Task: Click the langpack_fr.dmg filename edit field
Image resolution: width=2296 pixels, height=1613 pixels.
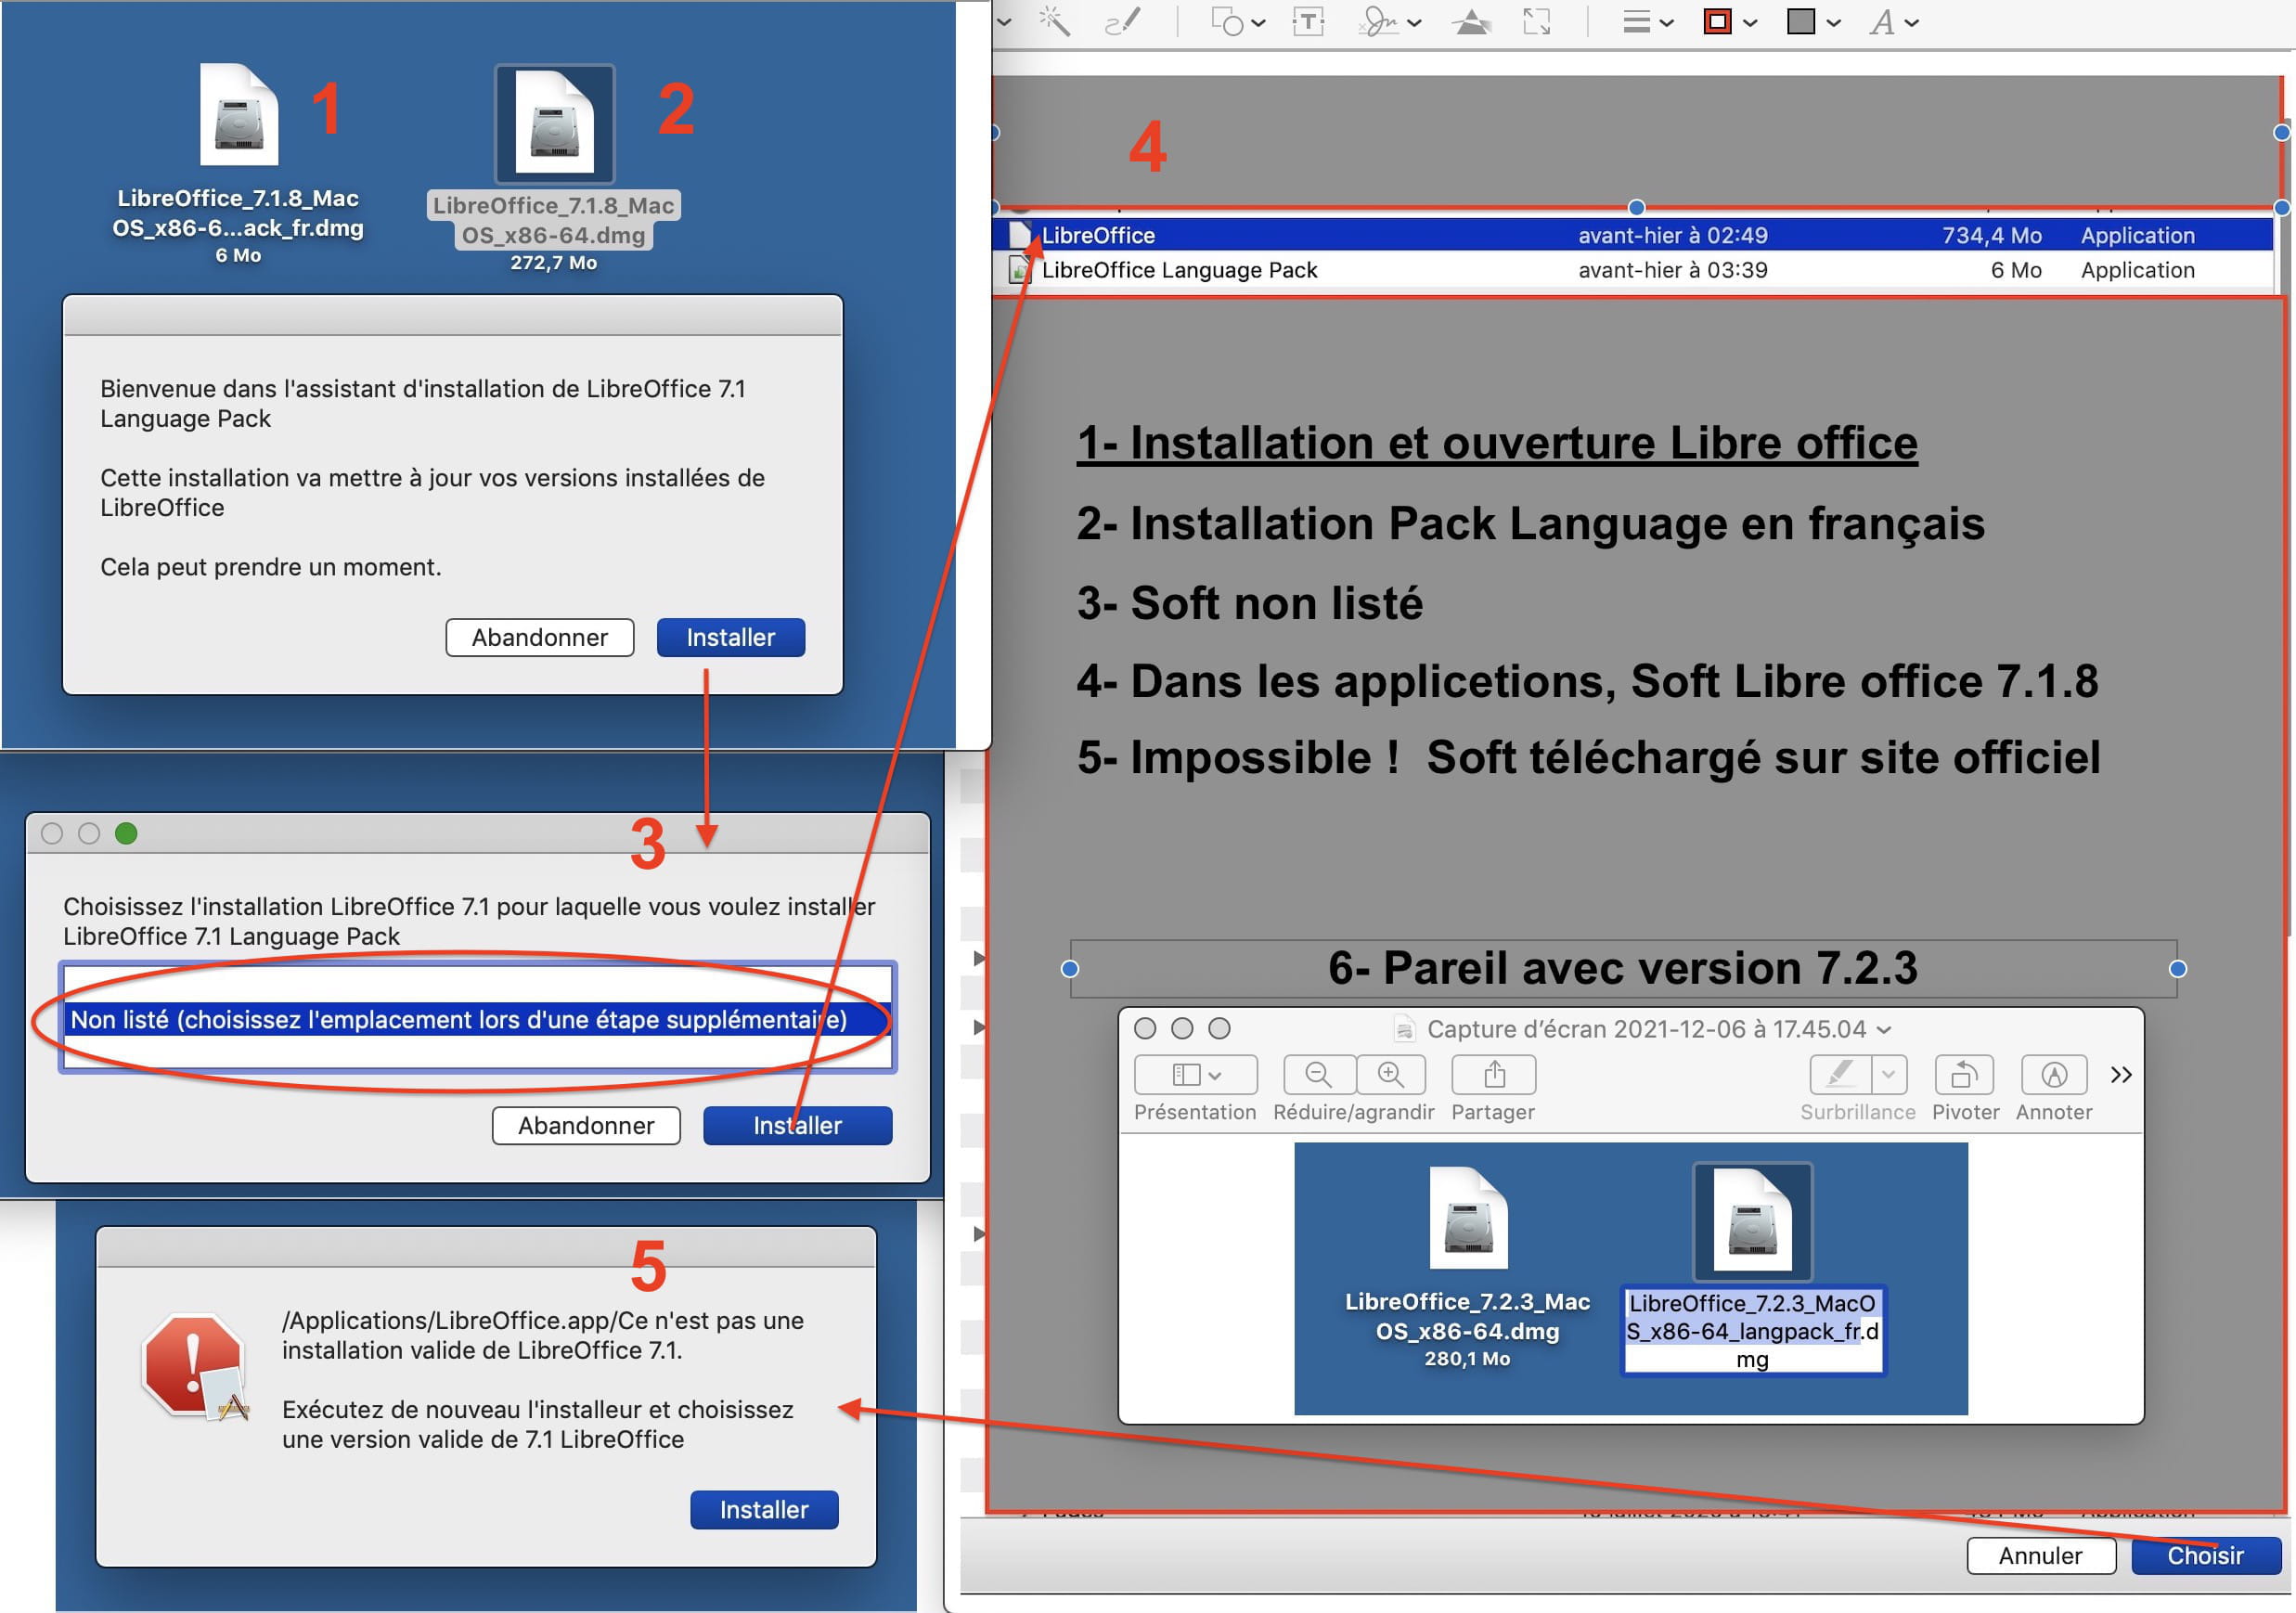Action: point(1752,1331)
